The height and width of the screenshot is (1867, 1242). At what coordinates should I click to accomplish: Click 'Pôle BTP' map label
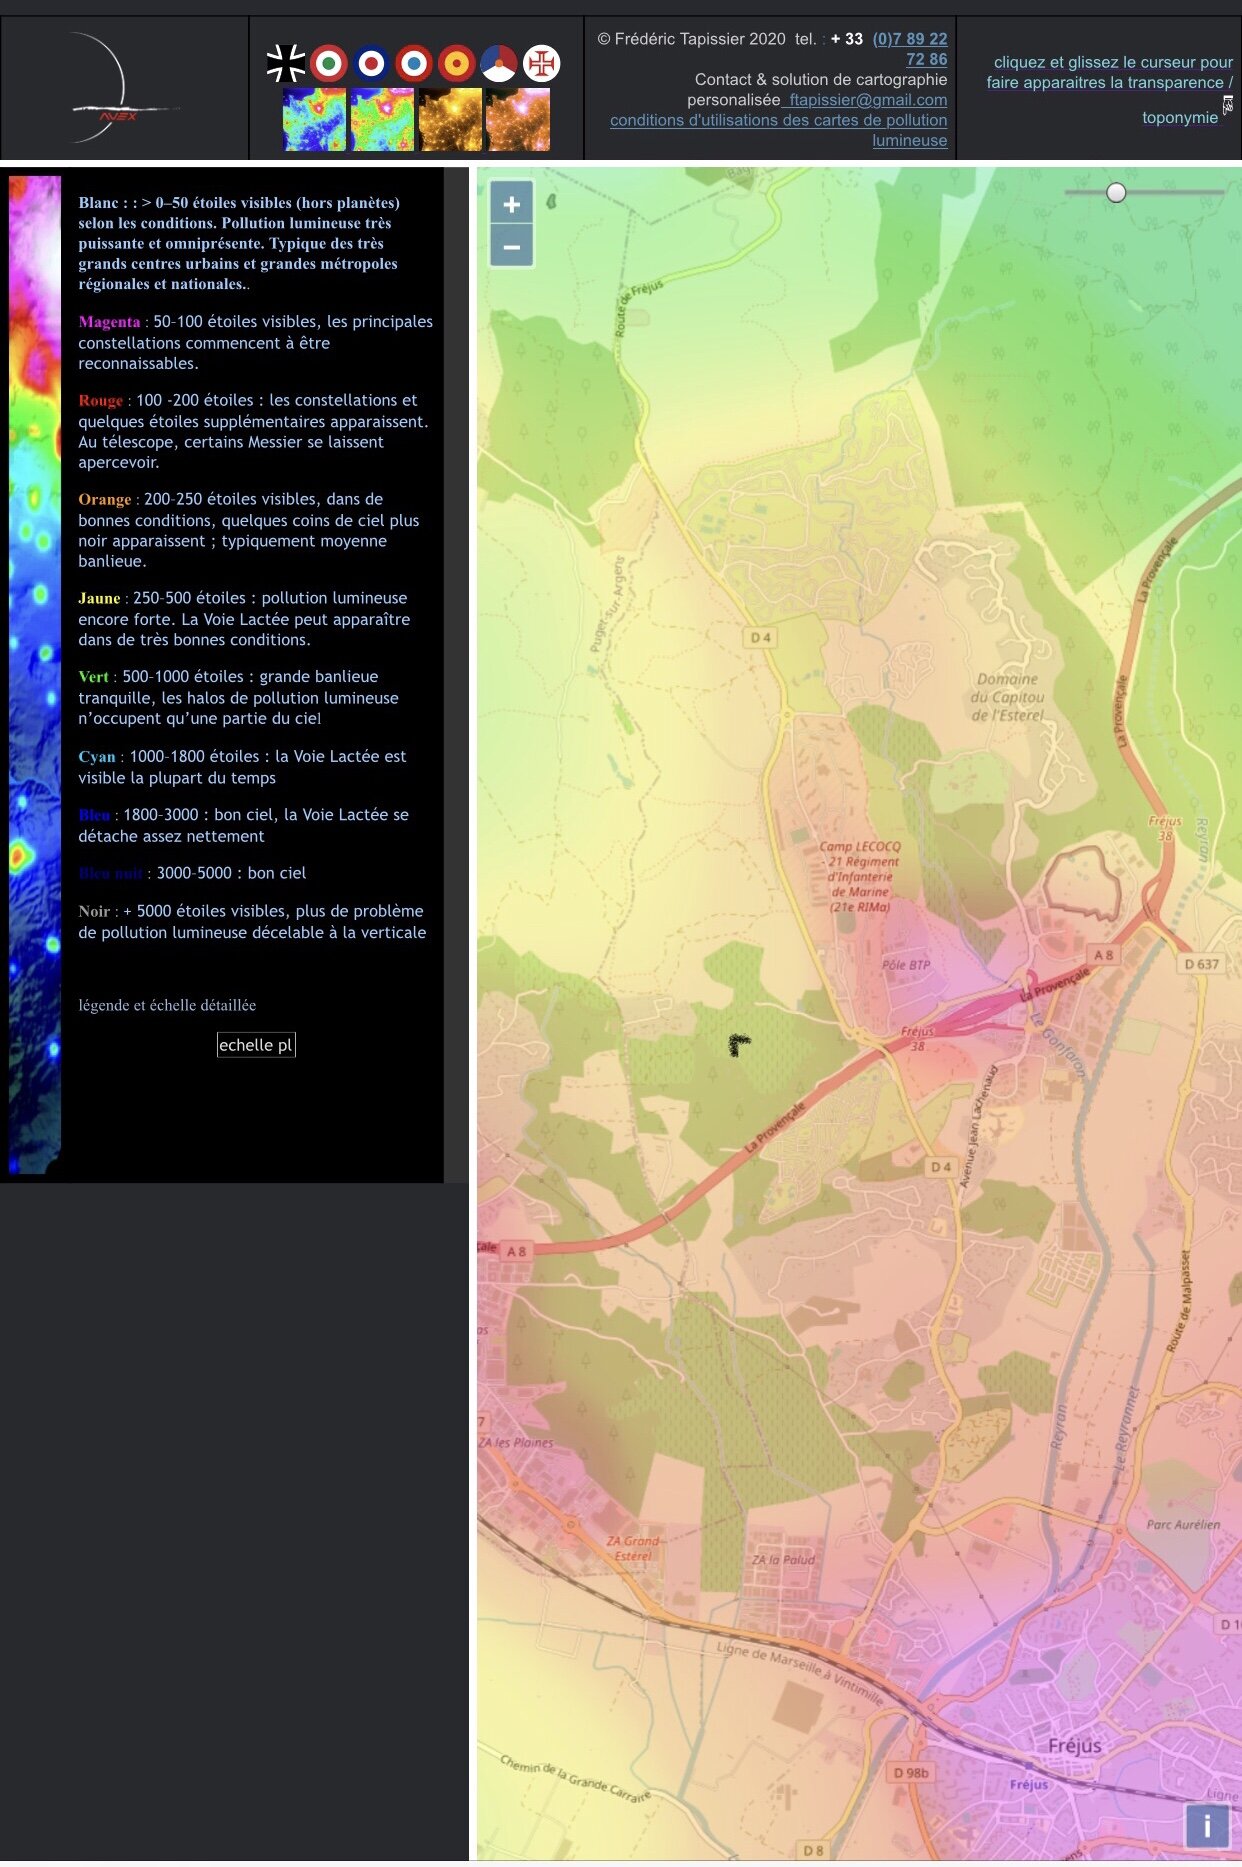pyautogui.click(x=906, y=965)
